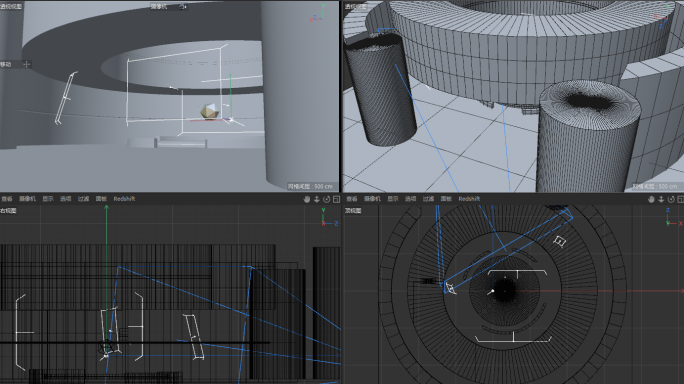684x384 pixels.
Task: Select the gold polyhedron object in perspective view
Action: pyautogui.click(x=210, y=111)
